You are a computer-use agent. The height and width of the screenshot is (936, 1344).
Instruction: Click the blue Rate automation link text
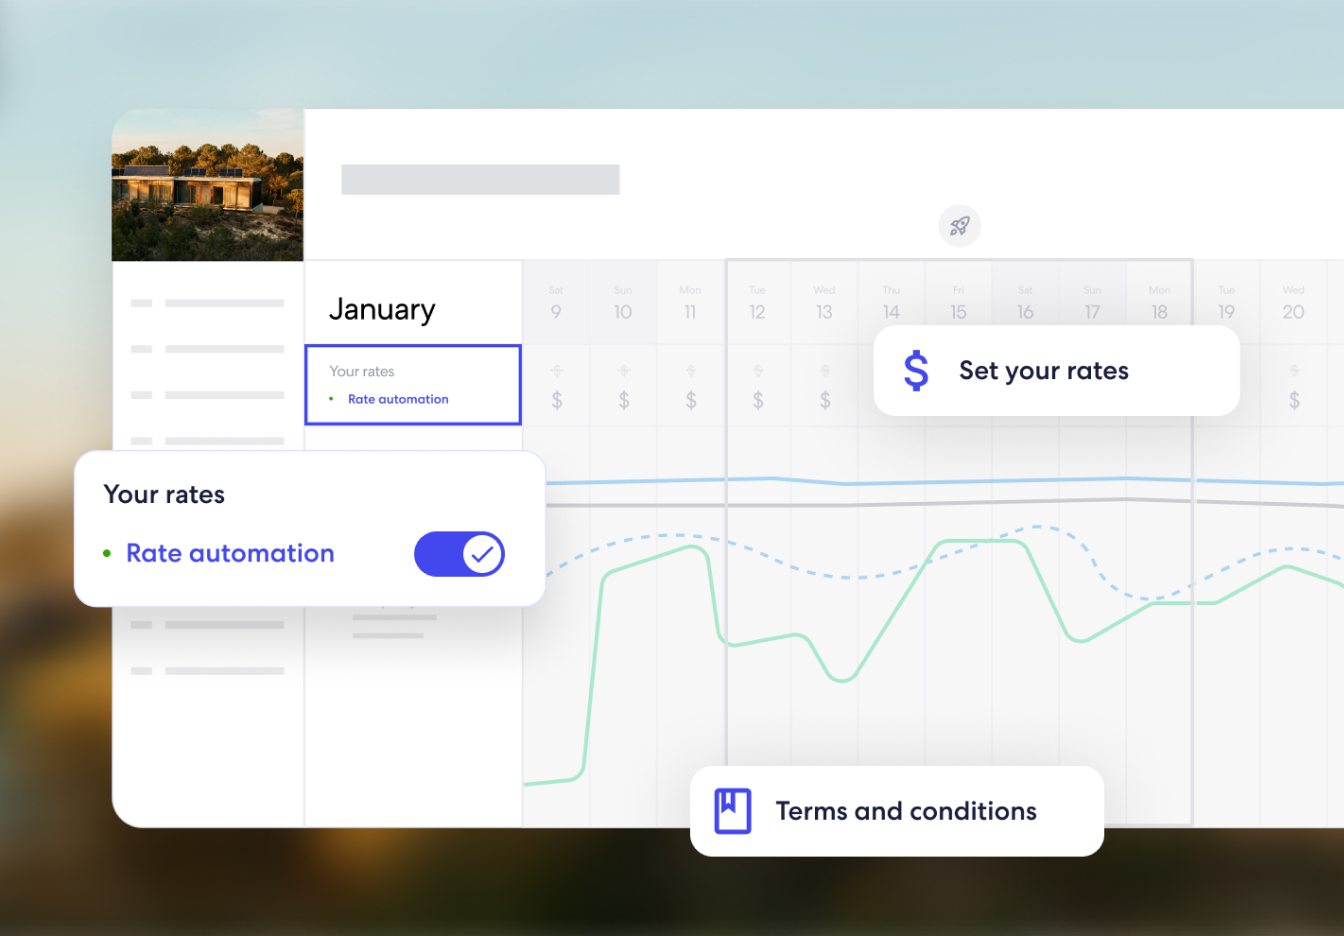coord(229,553)
